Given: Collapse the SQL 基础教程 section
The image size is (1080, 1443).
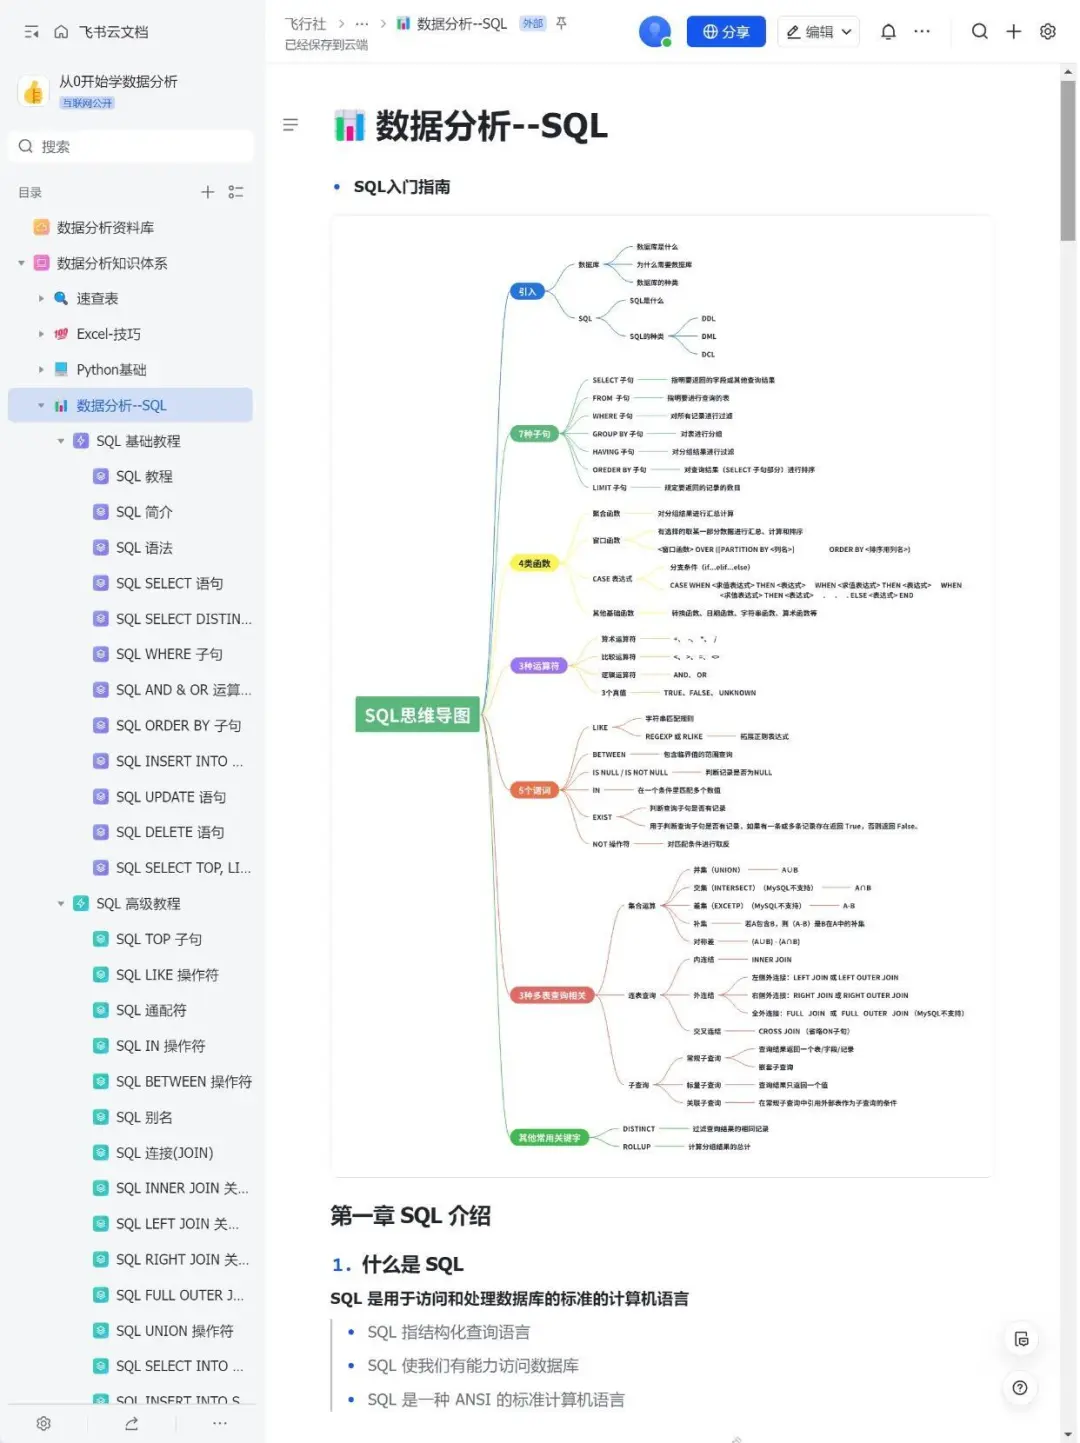Looking at the screenshot, I should pyautogui.click(x=61, y=440).
